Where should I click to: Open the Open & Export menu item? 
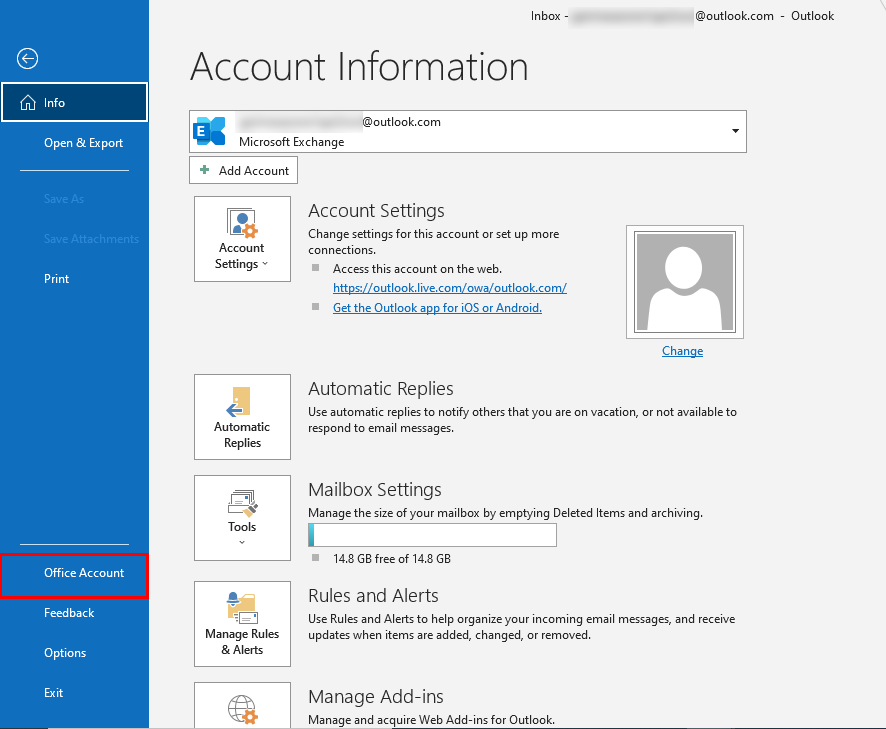coord(84,143)
